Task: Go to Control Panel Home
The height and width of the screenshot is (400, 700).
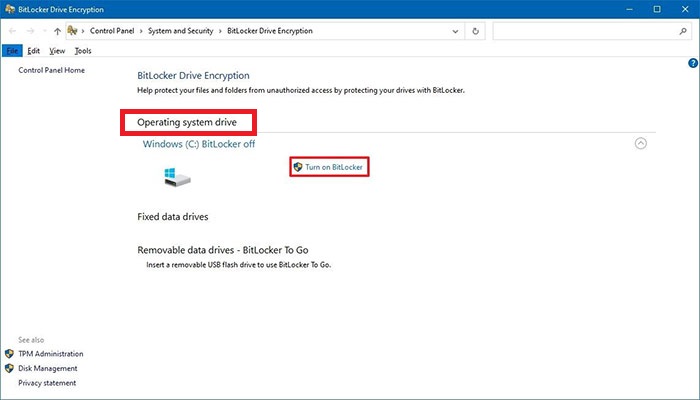Action: (51, 70)
